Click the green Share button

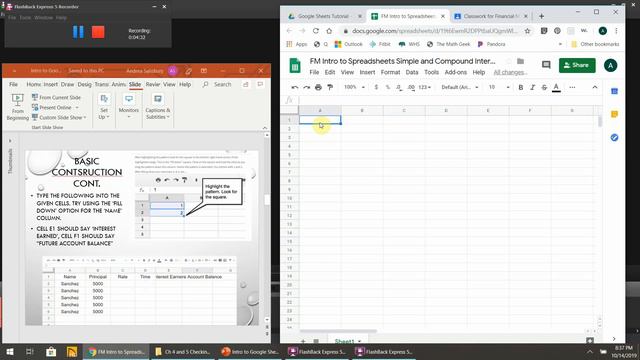coord(577,65)
